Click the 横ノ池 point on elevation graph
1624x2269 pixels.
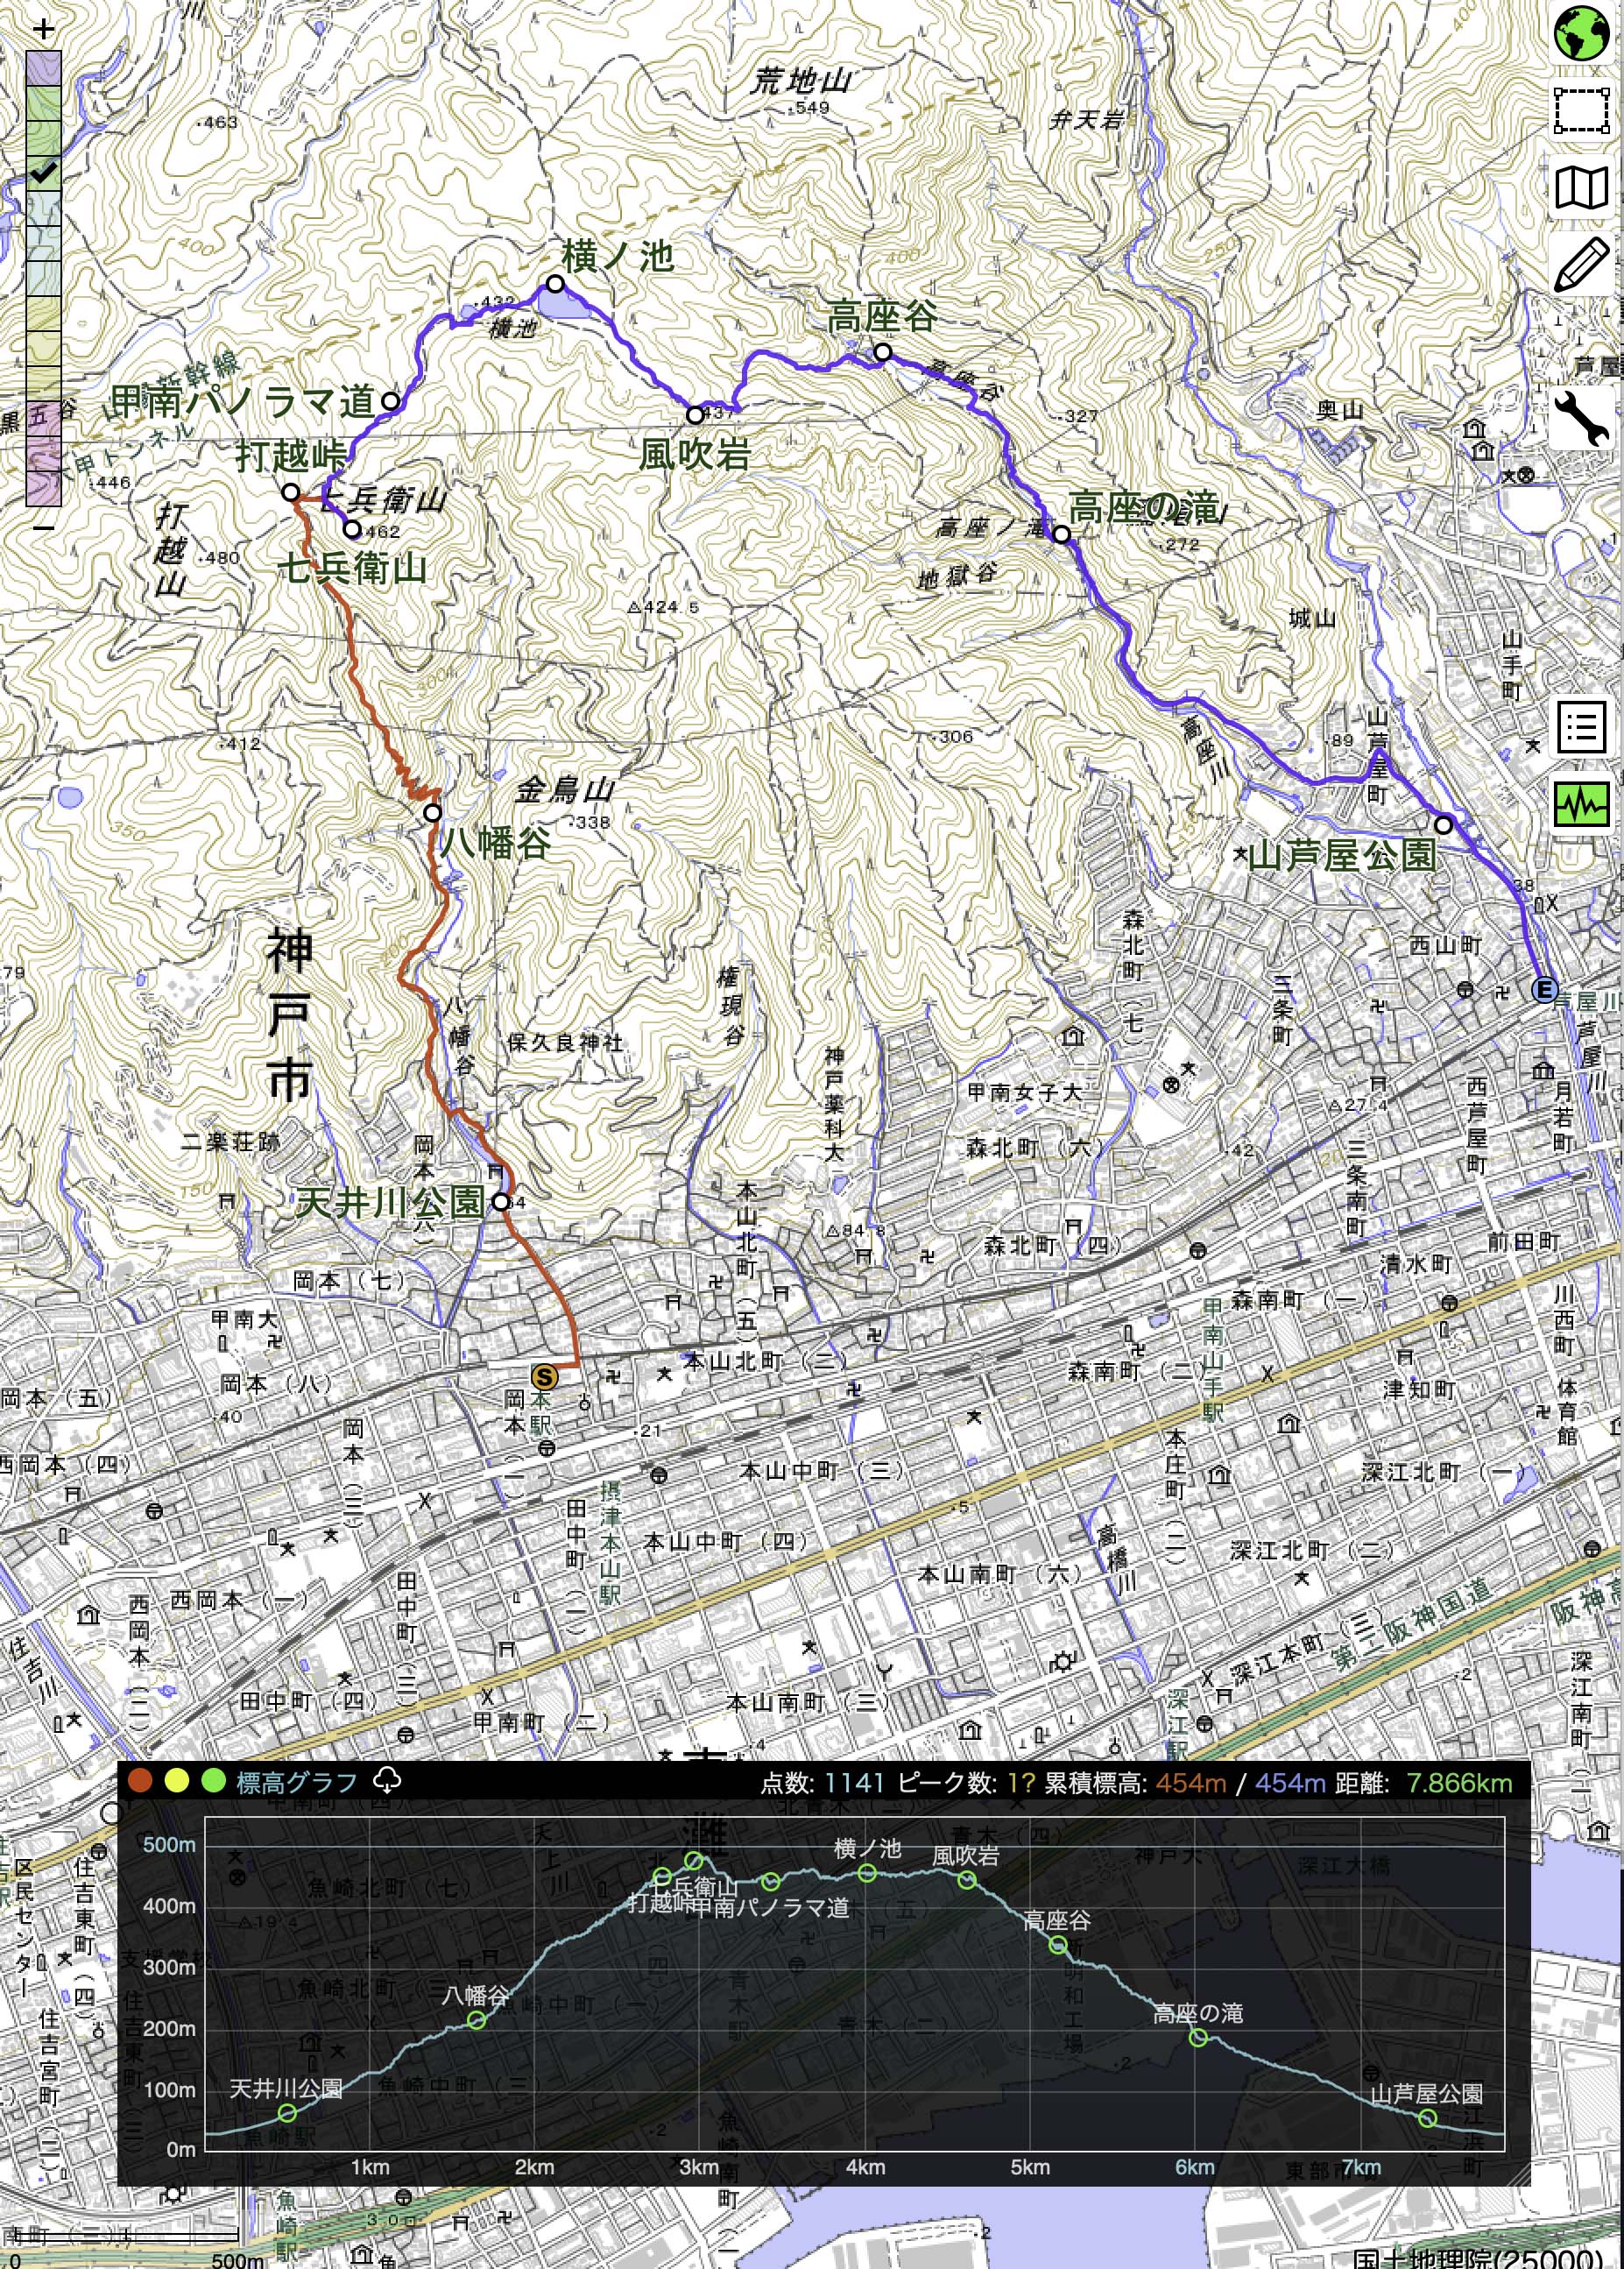click(x=867, y=1873)
